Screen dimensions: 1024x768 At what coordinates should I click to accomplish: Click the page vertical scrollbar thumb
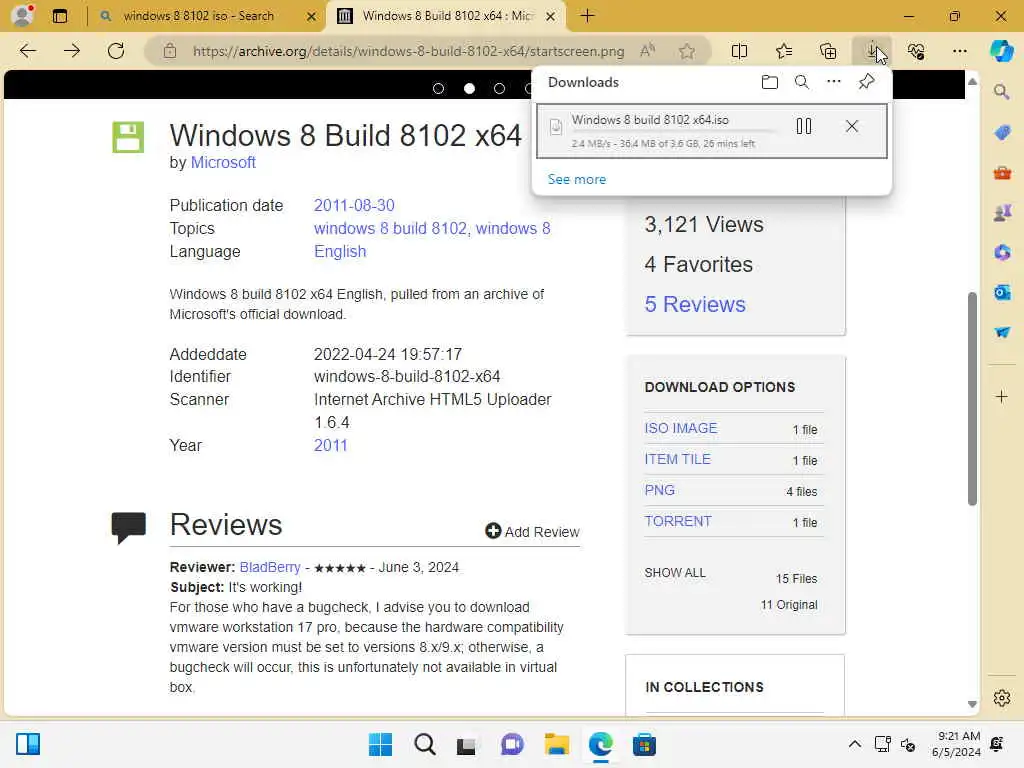tap(972, 398)
